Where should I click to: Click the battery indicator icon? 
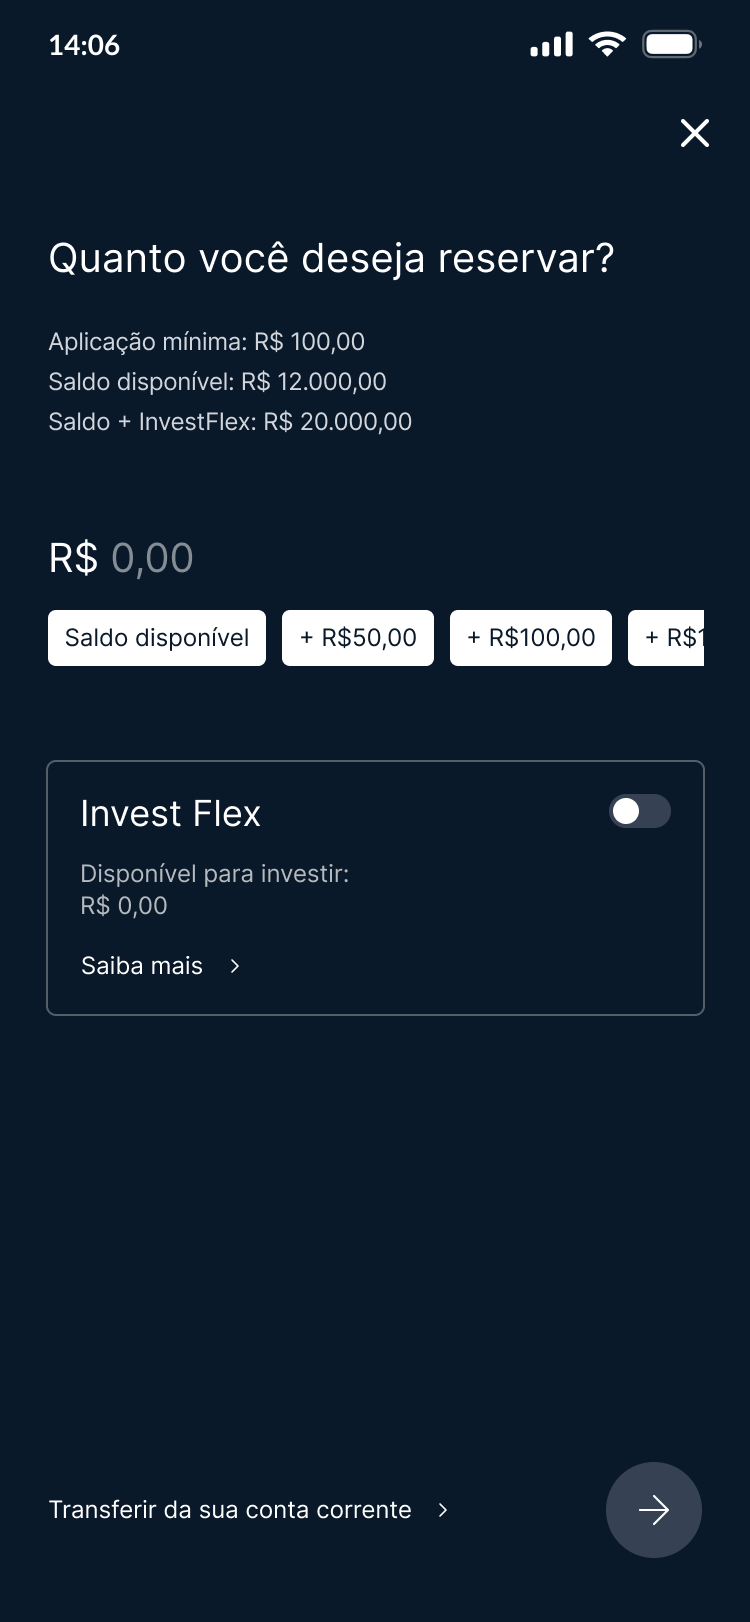coord(671,44)
